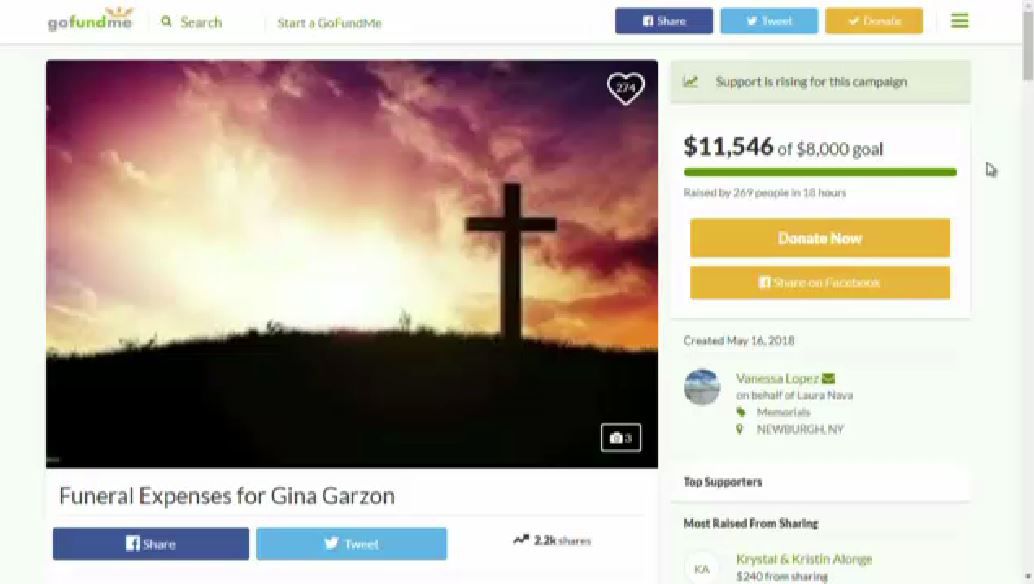Image resolution: width=1034 pixels, height=584 pixels.
Task: Click the green donation progress bar
Action: [820, 172]
